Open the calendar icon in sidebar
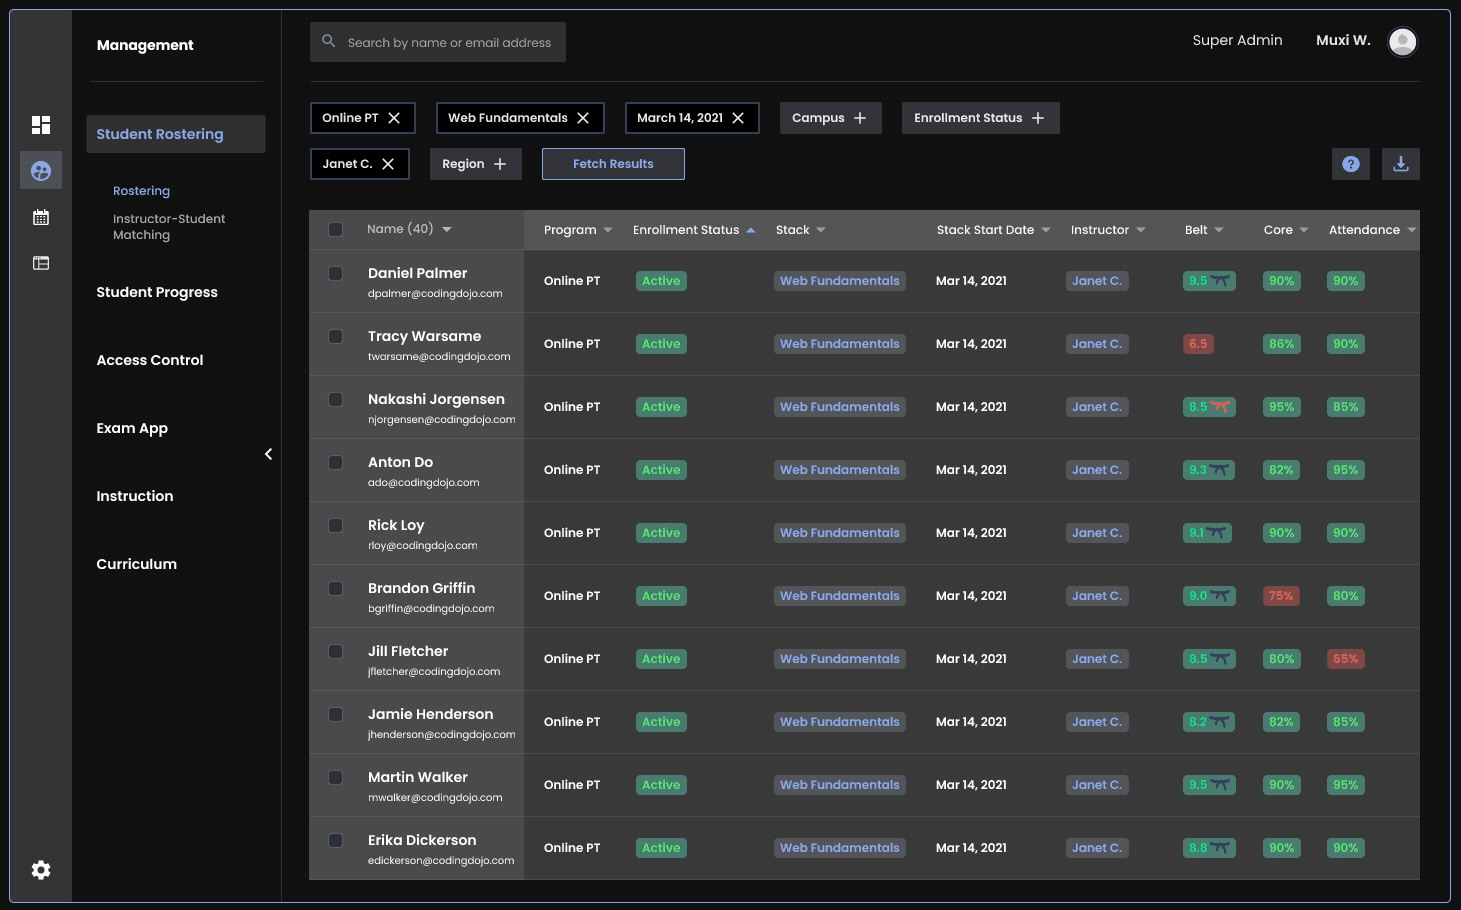Image resolution: width=1461 pixels, height=910 pixels. point(41,217)
